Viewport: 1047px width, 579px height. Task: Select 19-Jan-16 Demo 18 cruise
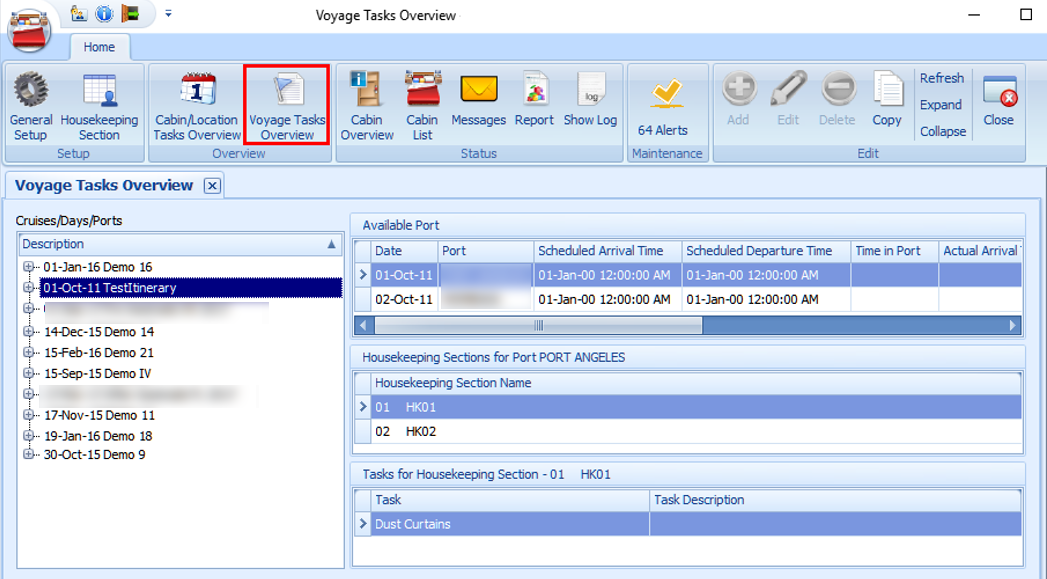click(x=98, y=436)
